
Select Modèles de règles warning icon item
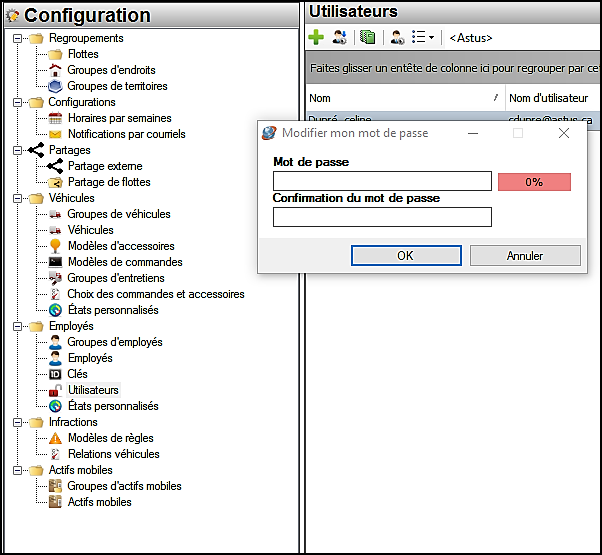[x=110, y=438]
